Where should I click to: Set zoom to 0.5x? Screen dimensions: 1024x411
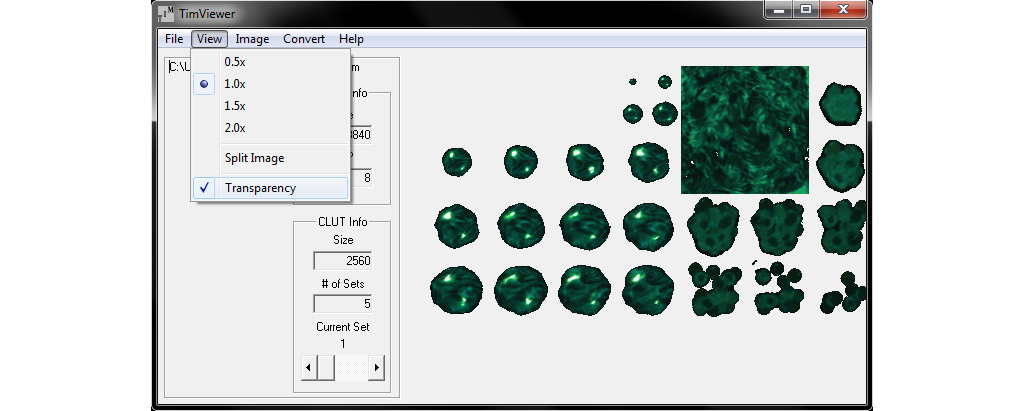(x=270, y=62)
